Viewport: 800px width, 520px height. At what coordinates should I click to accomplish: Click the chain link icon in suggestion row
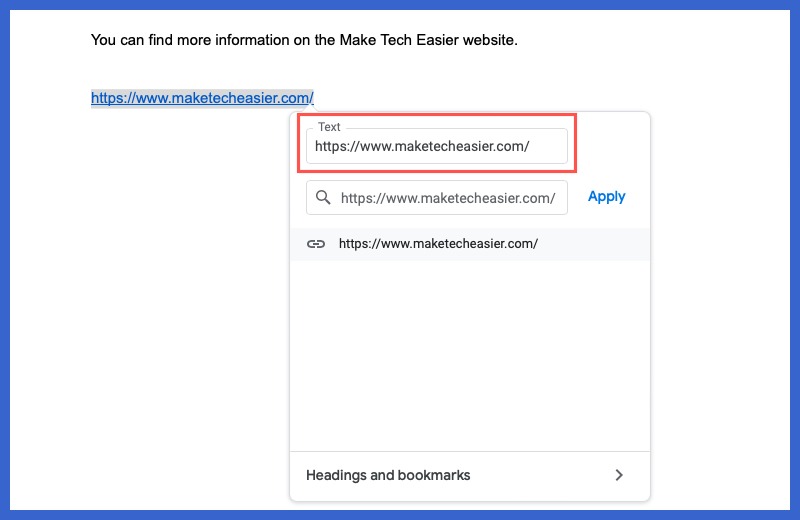(316, 244)
